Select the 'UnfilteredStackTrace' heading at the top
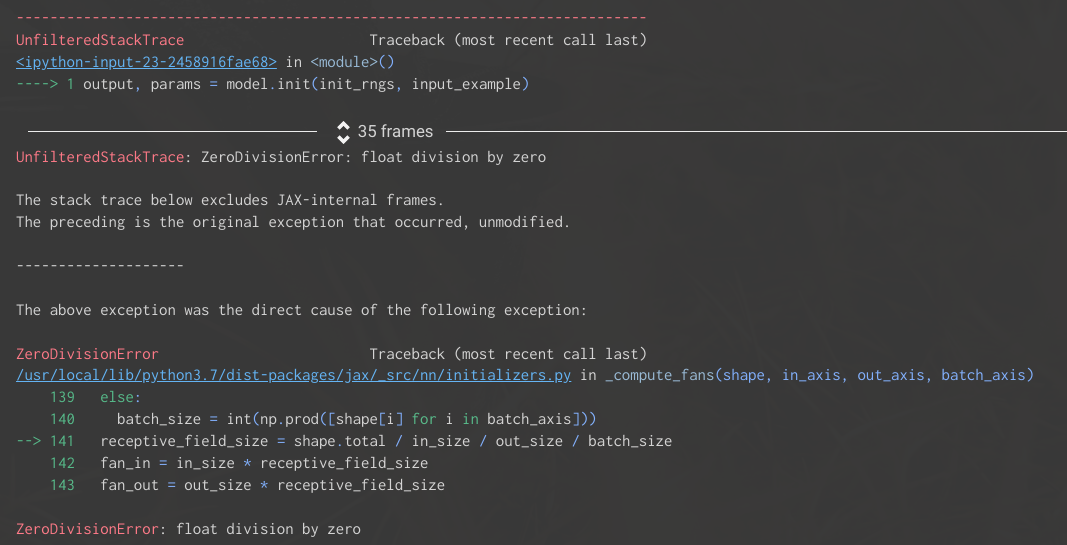This screenshot has width=1067, height=545. (100, 40)
